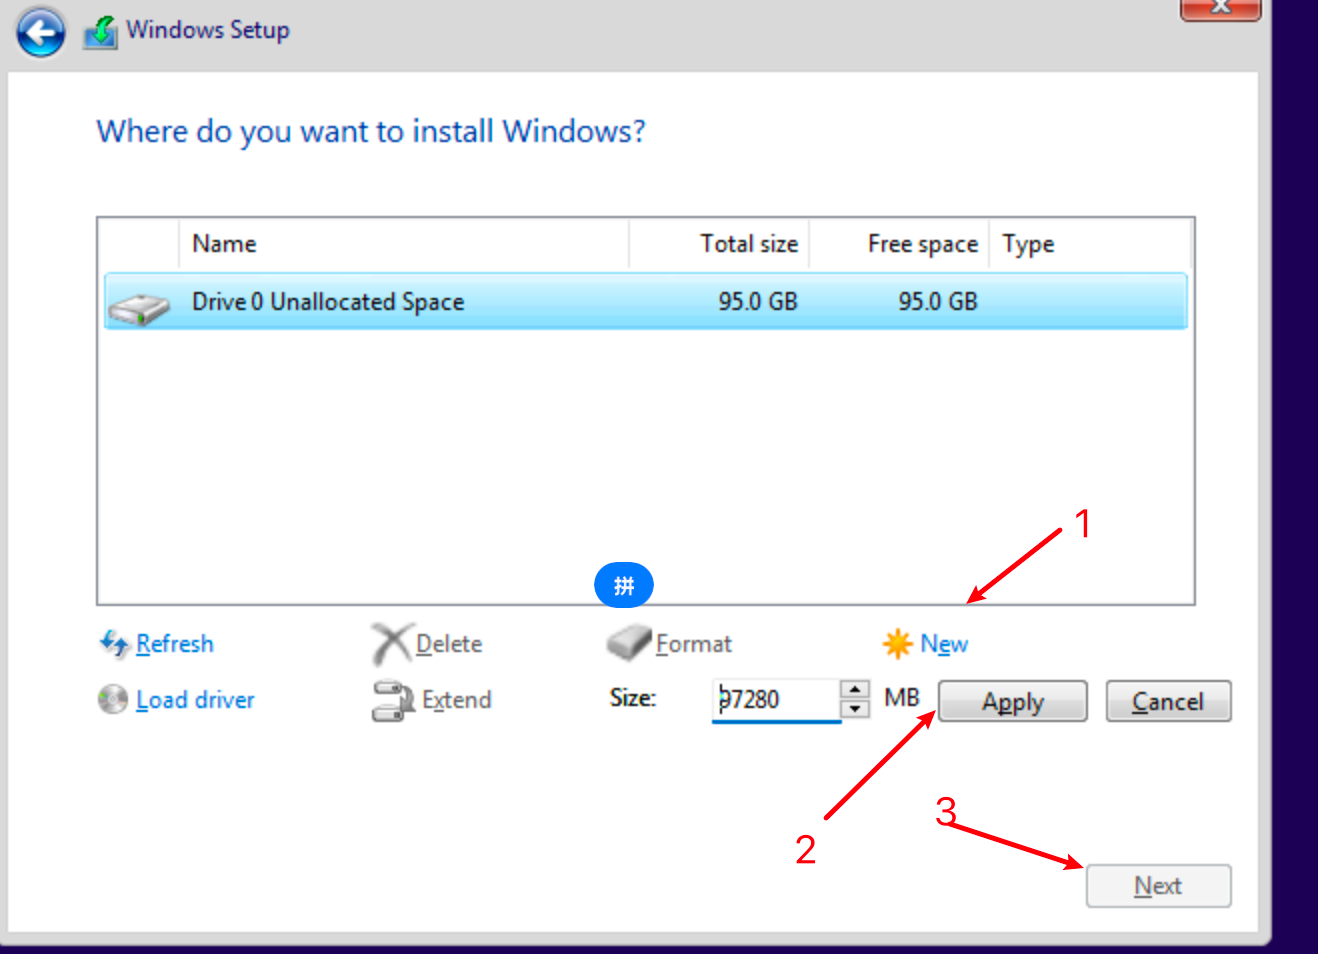
Task: Click the blue hashtag badge icon
Action: 624,585
